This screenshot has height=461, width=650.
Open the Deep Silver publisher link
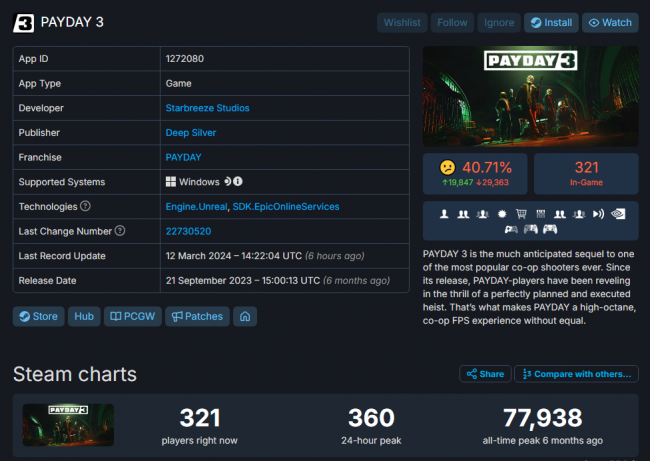pos(191,133)
